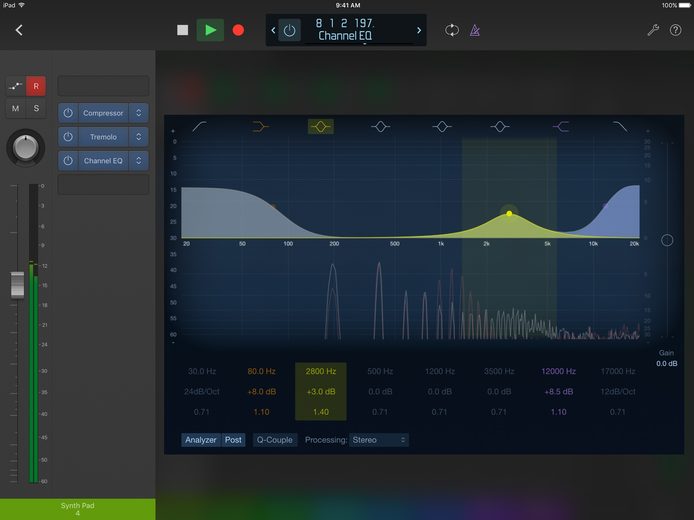Select the 12dB/Oct slope value

pos(618,392)
